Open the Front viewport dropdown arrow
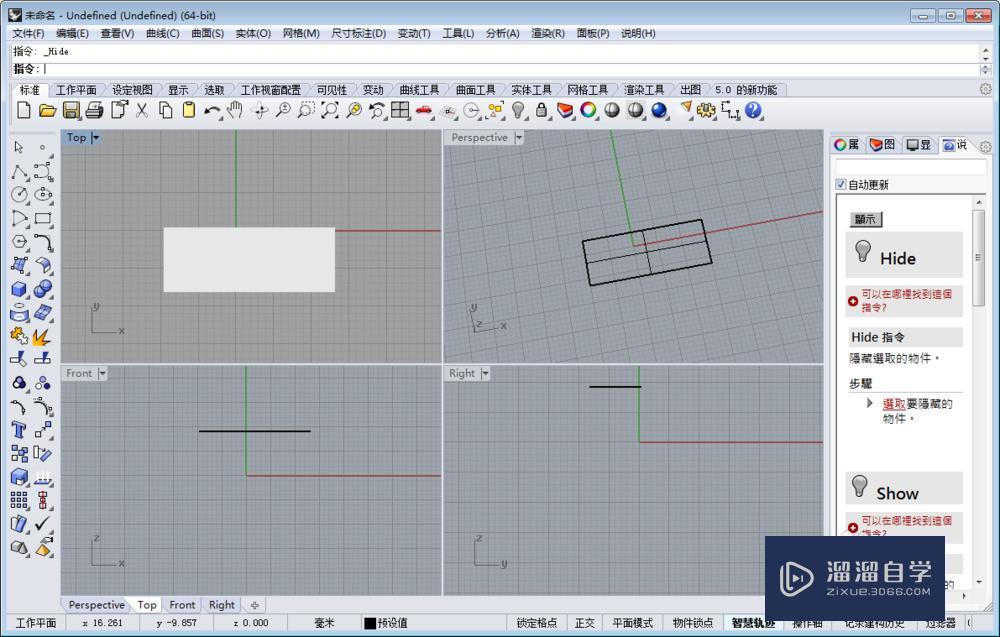 102,374
